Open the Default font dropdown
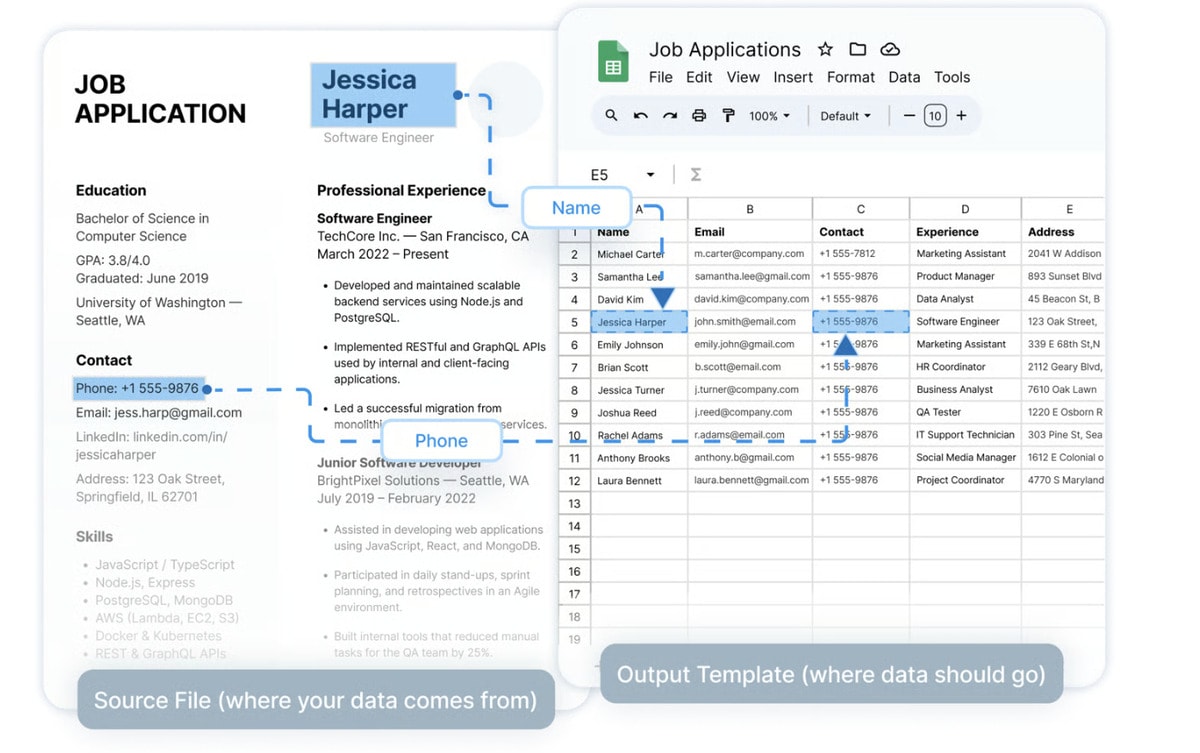The width and height of the screenshot is (1200, 753). coord(845,116)
